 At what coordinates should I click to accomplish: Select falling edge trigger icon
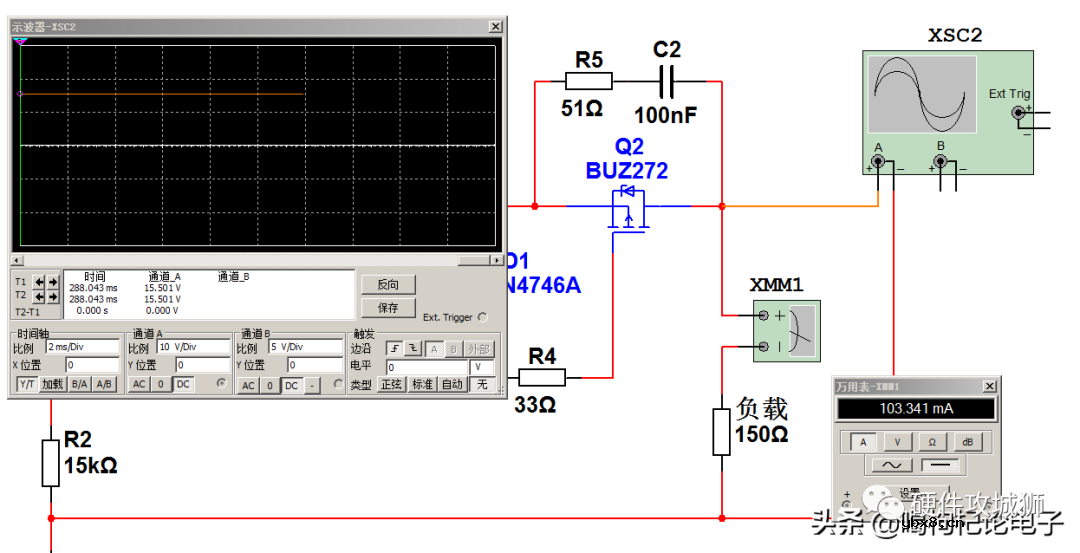click(x=412, y=349)
